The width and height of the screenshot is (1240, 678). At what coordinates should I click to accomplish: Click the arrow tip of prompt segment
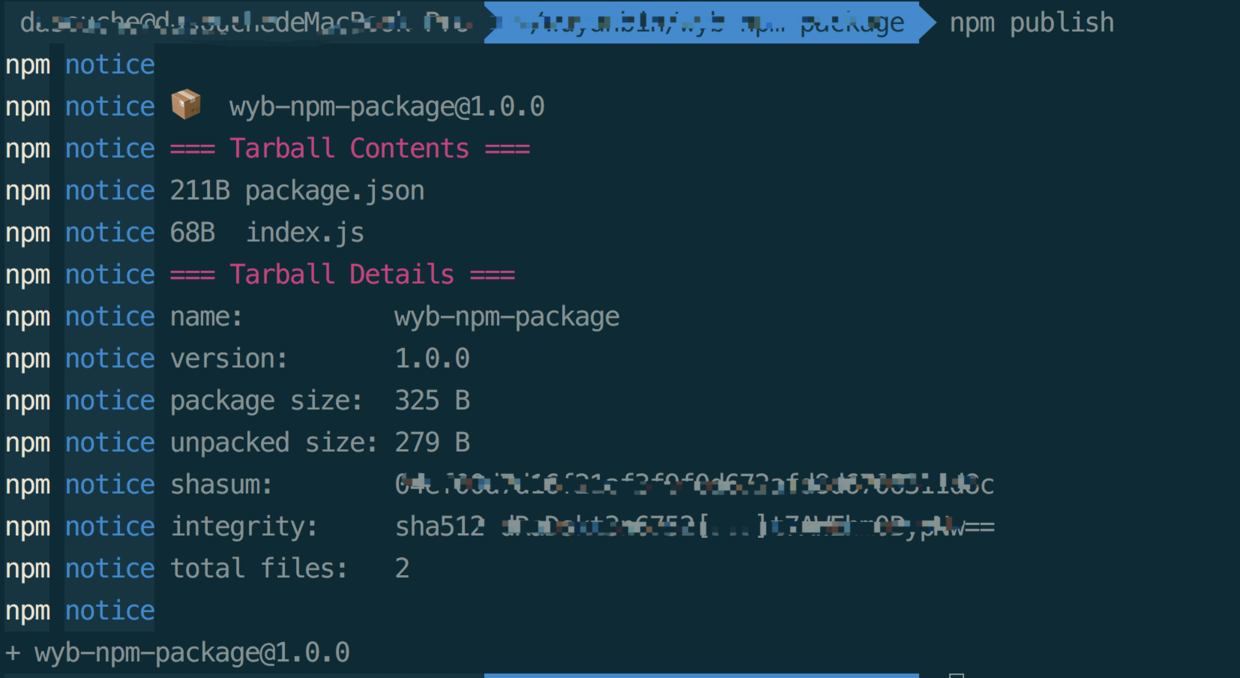click(x=928, y=22)
